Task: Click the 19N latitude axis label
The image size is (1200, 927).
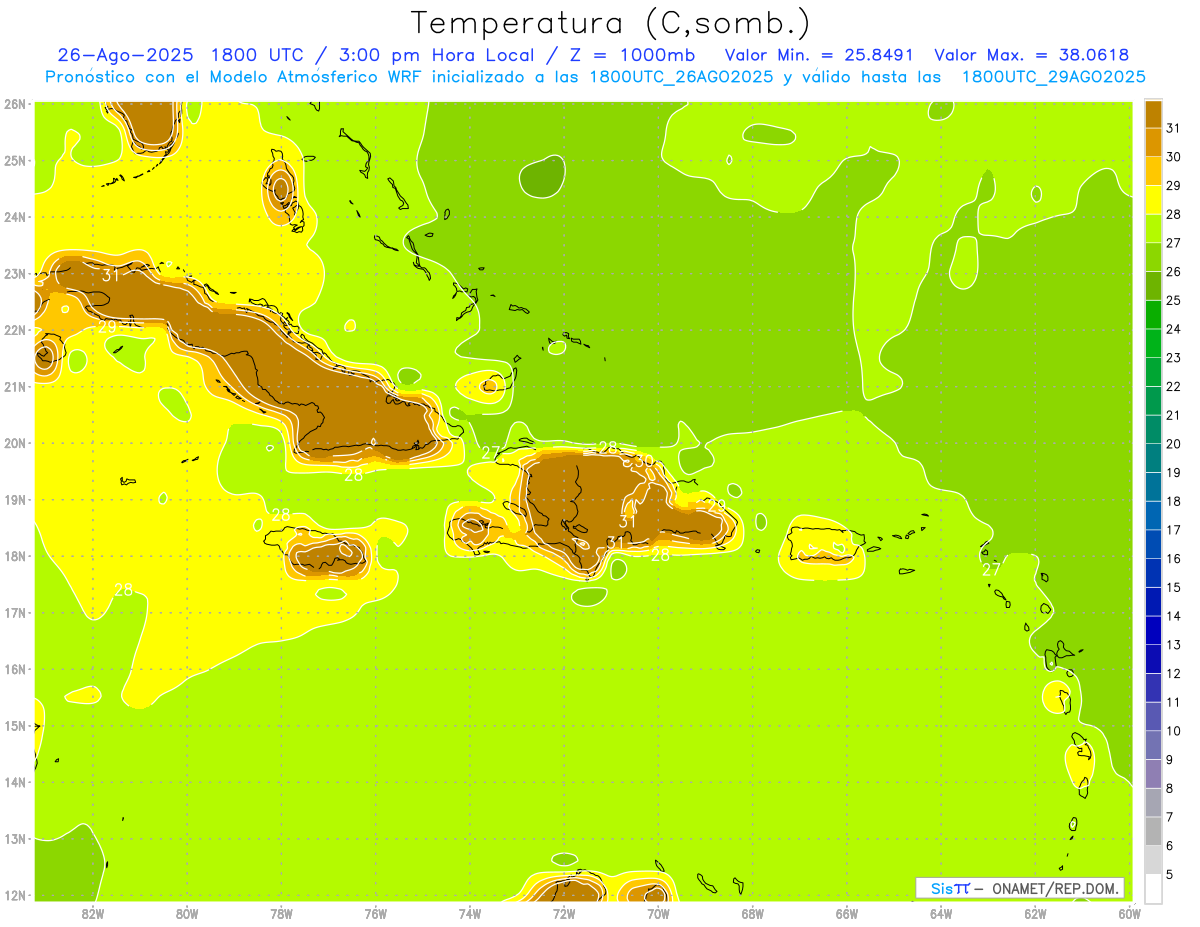Action: [x=15, y=500]
